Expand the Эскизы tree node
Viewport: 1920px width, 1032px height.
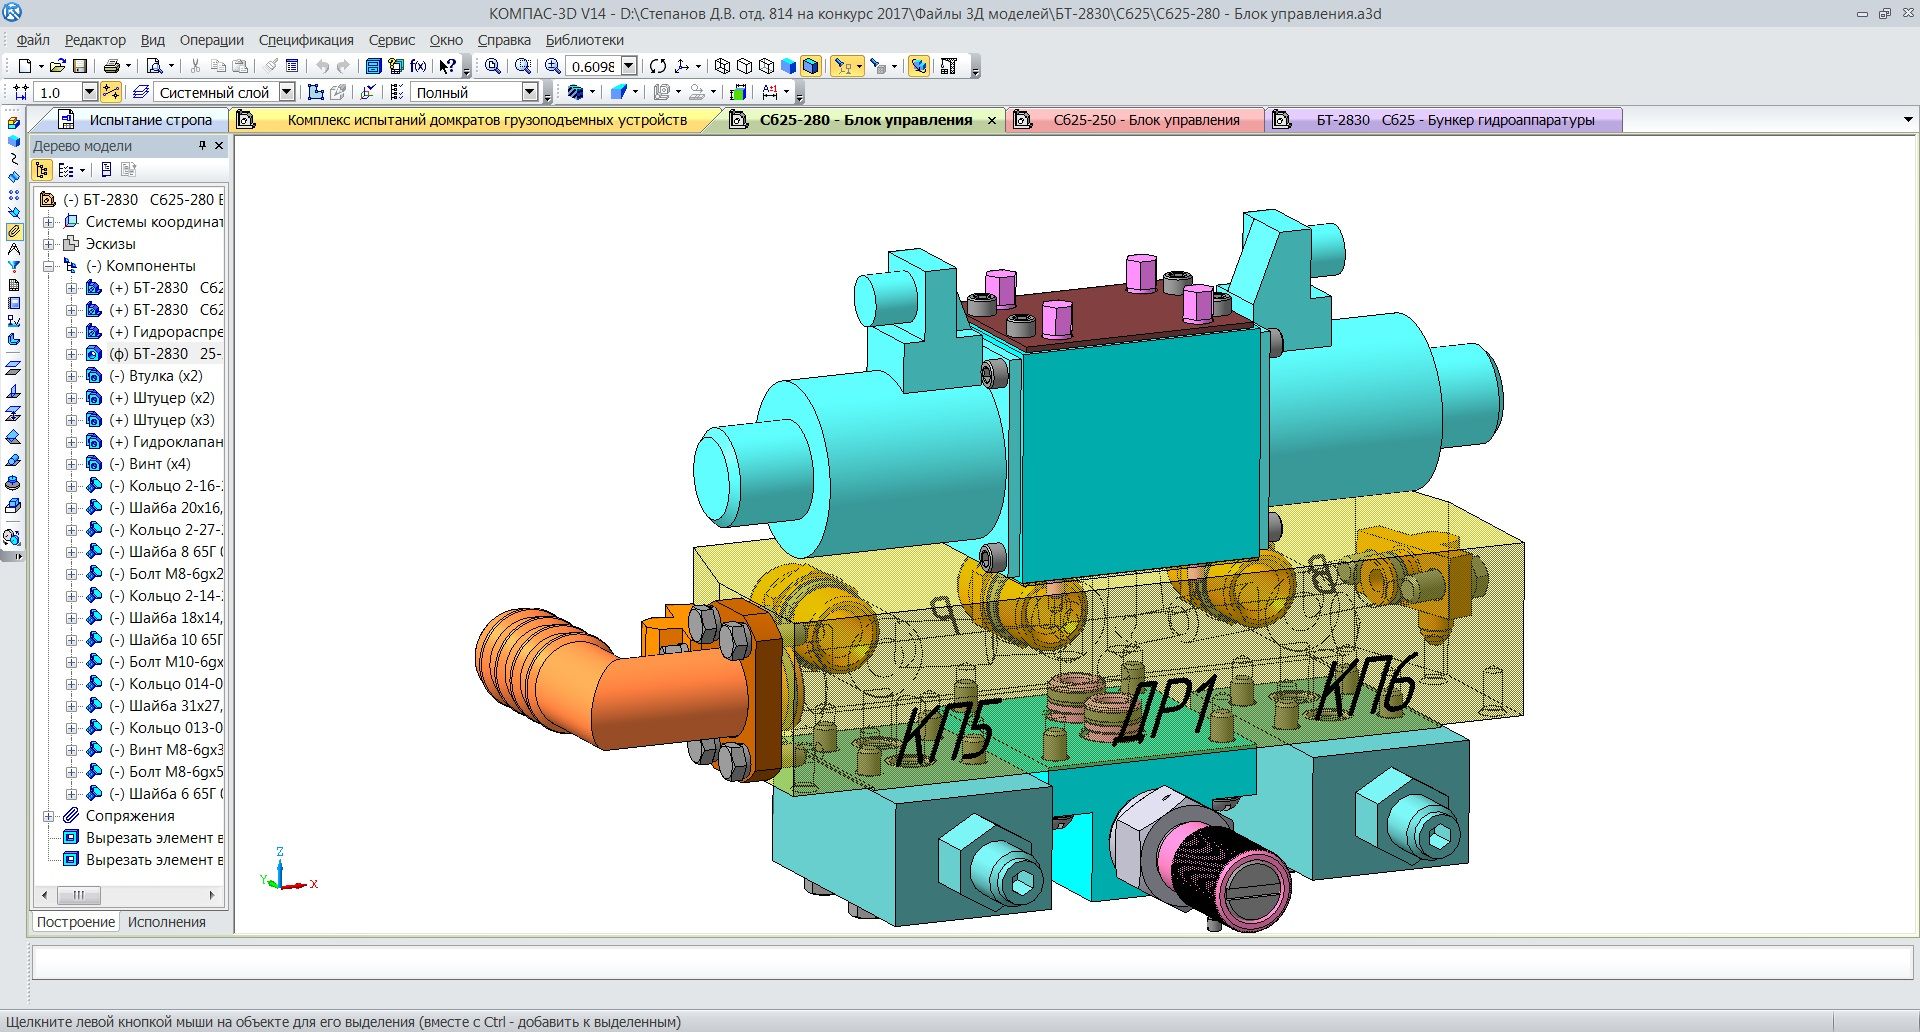[48, 244]
